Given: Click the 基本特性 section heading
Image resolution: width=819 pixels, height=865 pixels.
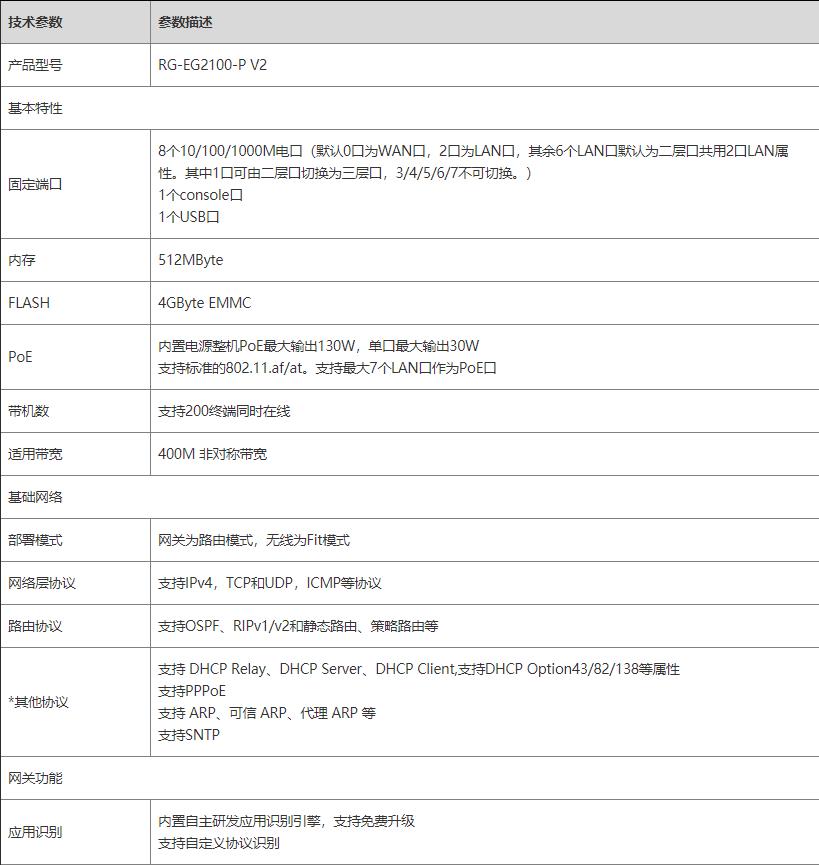Looking at the screenshot, I should (x=35, y=108).
